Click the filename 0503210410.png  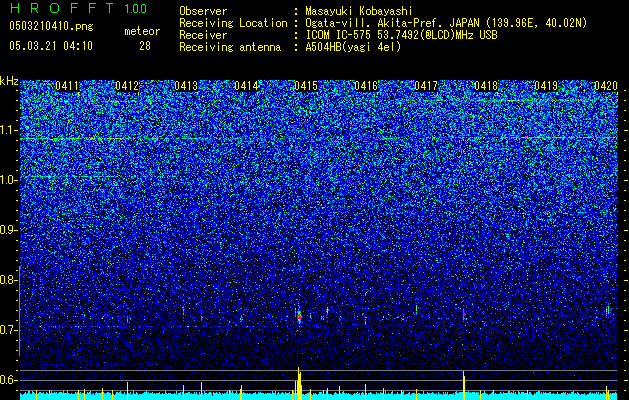[51, 26]
